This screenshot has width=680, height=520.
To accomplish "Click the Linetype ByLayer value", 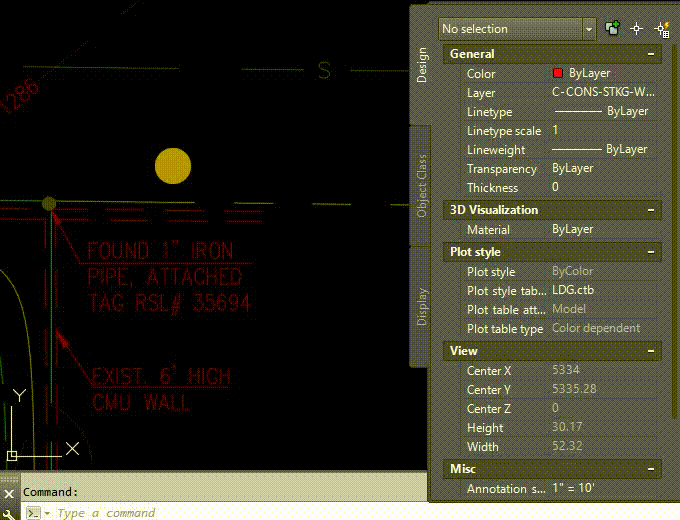I will point(602,111).
